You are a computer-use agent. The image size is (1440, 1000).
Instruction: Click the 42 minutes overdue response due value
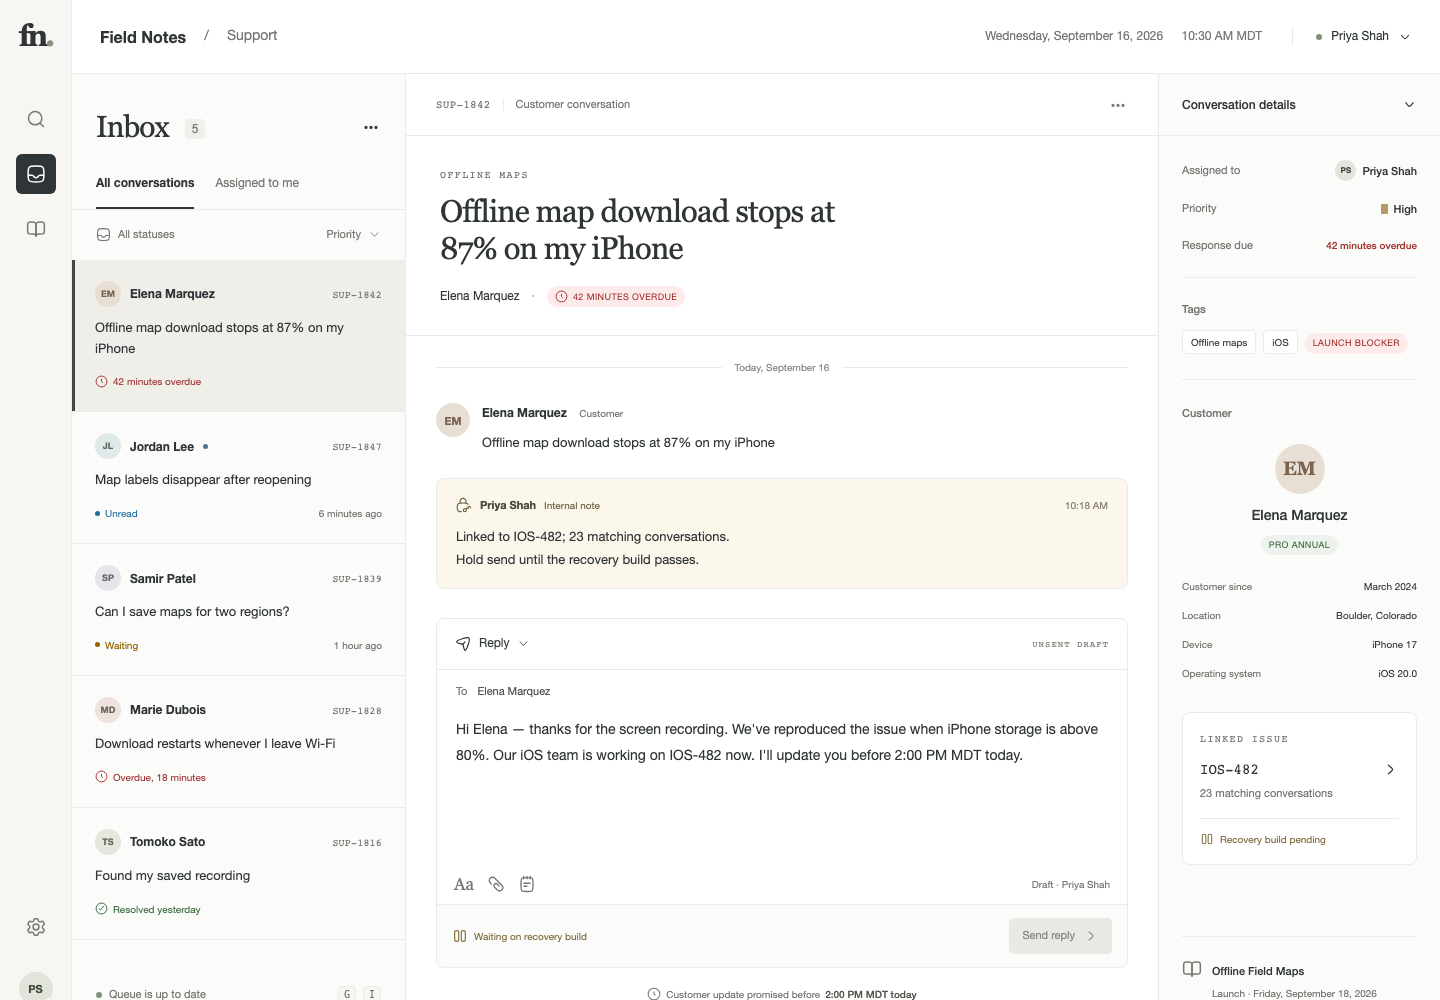click(x=1371, y=245)
